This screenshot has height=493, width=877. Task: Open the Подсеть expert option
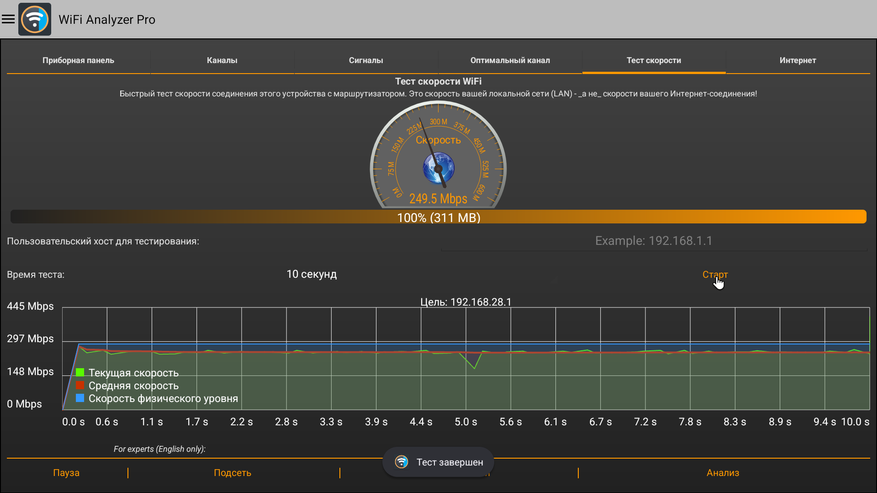[232, 473]
